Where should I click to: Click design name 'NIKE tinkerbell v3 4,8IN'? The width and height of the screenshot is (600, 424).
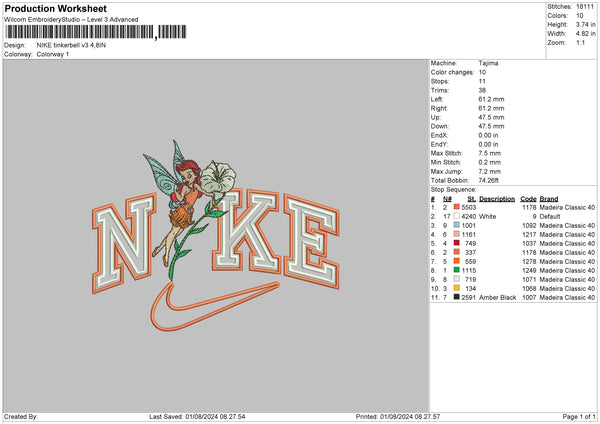pos(71,45)
